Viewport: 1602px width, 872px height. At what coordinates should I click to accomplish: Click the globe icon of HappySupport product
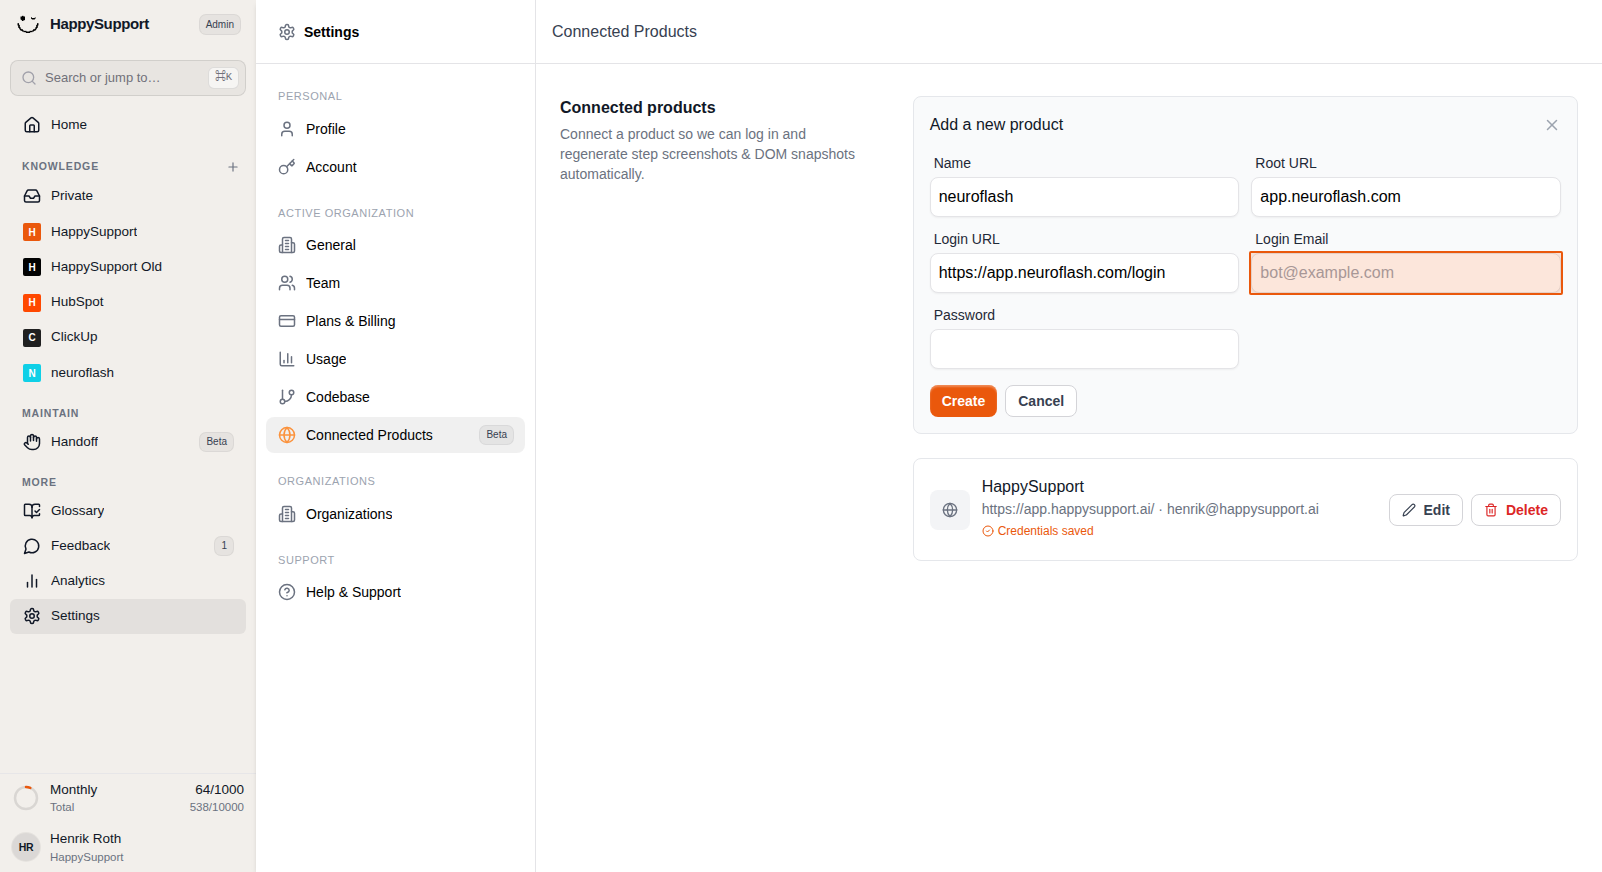tap(950, 510)
